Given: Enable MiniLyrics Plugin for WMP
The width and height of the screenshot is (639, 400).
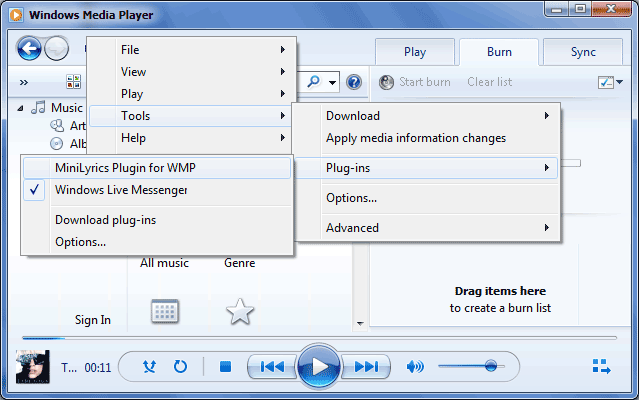Looking at the screenshot, I should [x=157, y=168].
